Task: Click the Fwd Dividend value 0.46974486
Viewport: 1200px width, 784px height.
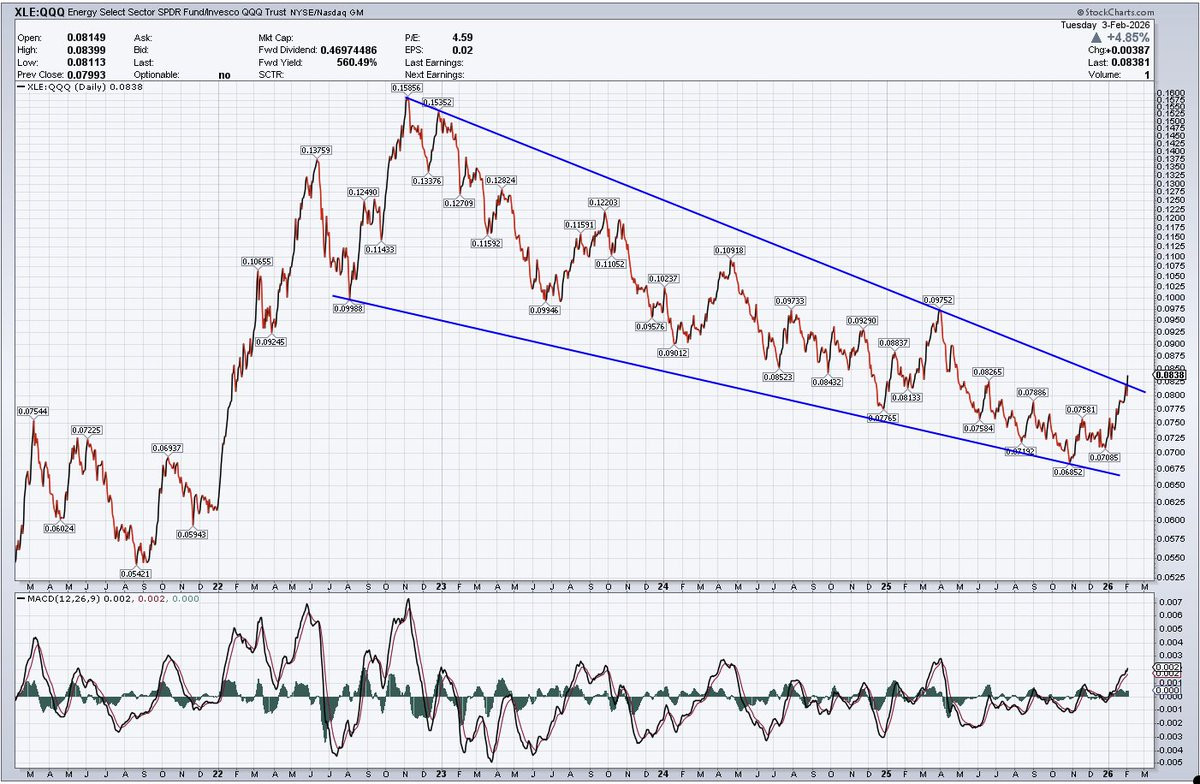Action: click(x=348, y=49)
